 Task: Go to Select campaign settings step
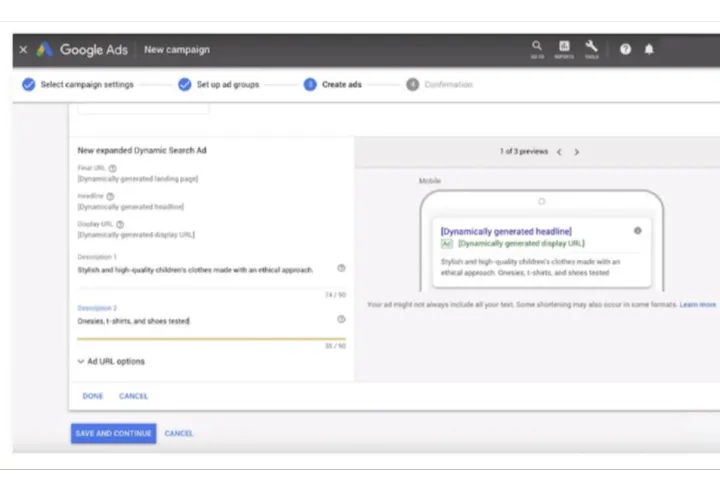78,85
